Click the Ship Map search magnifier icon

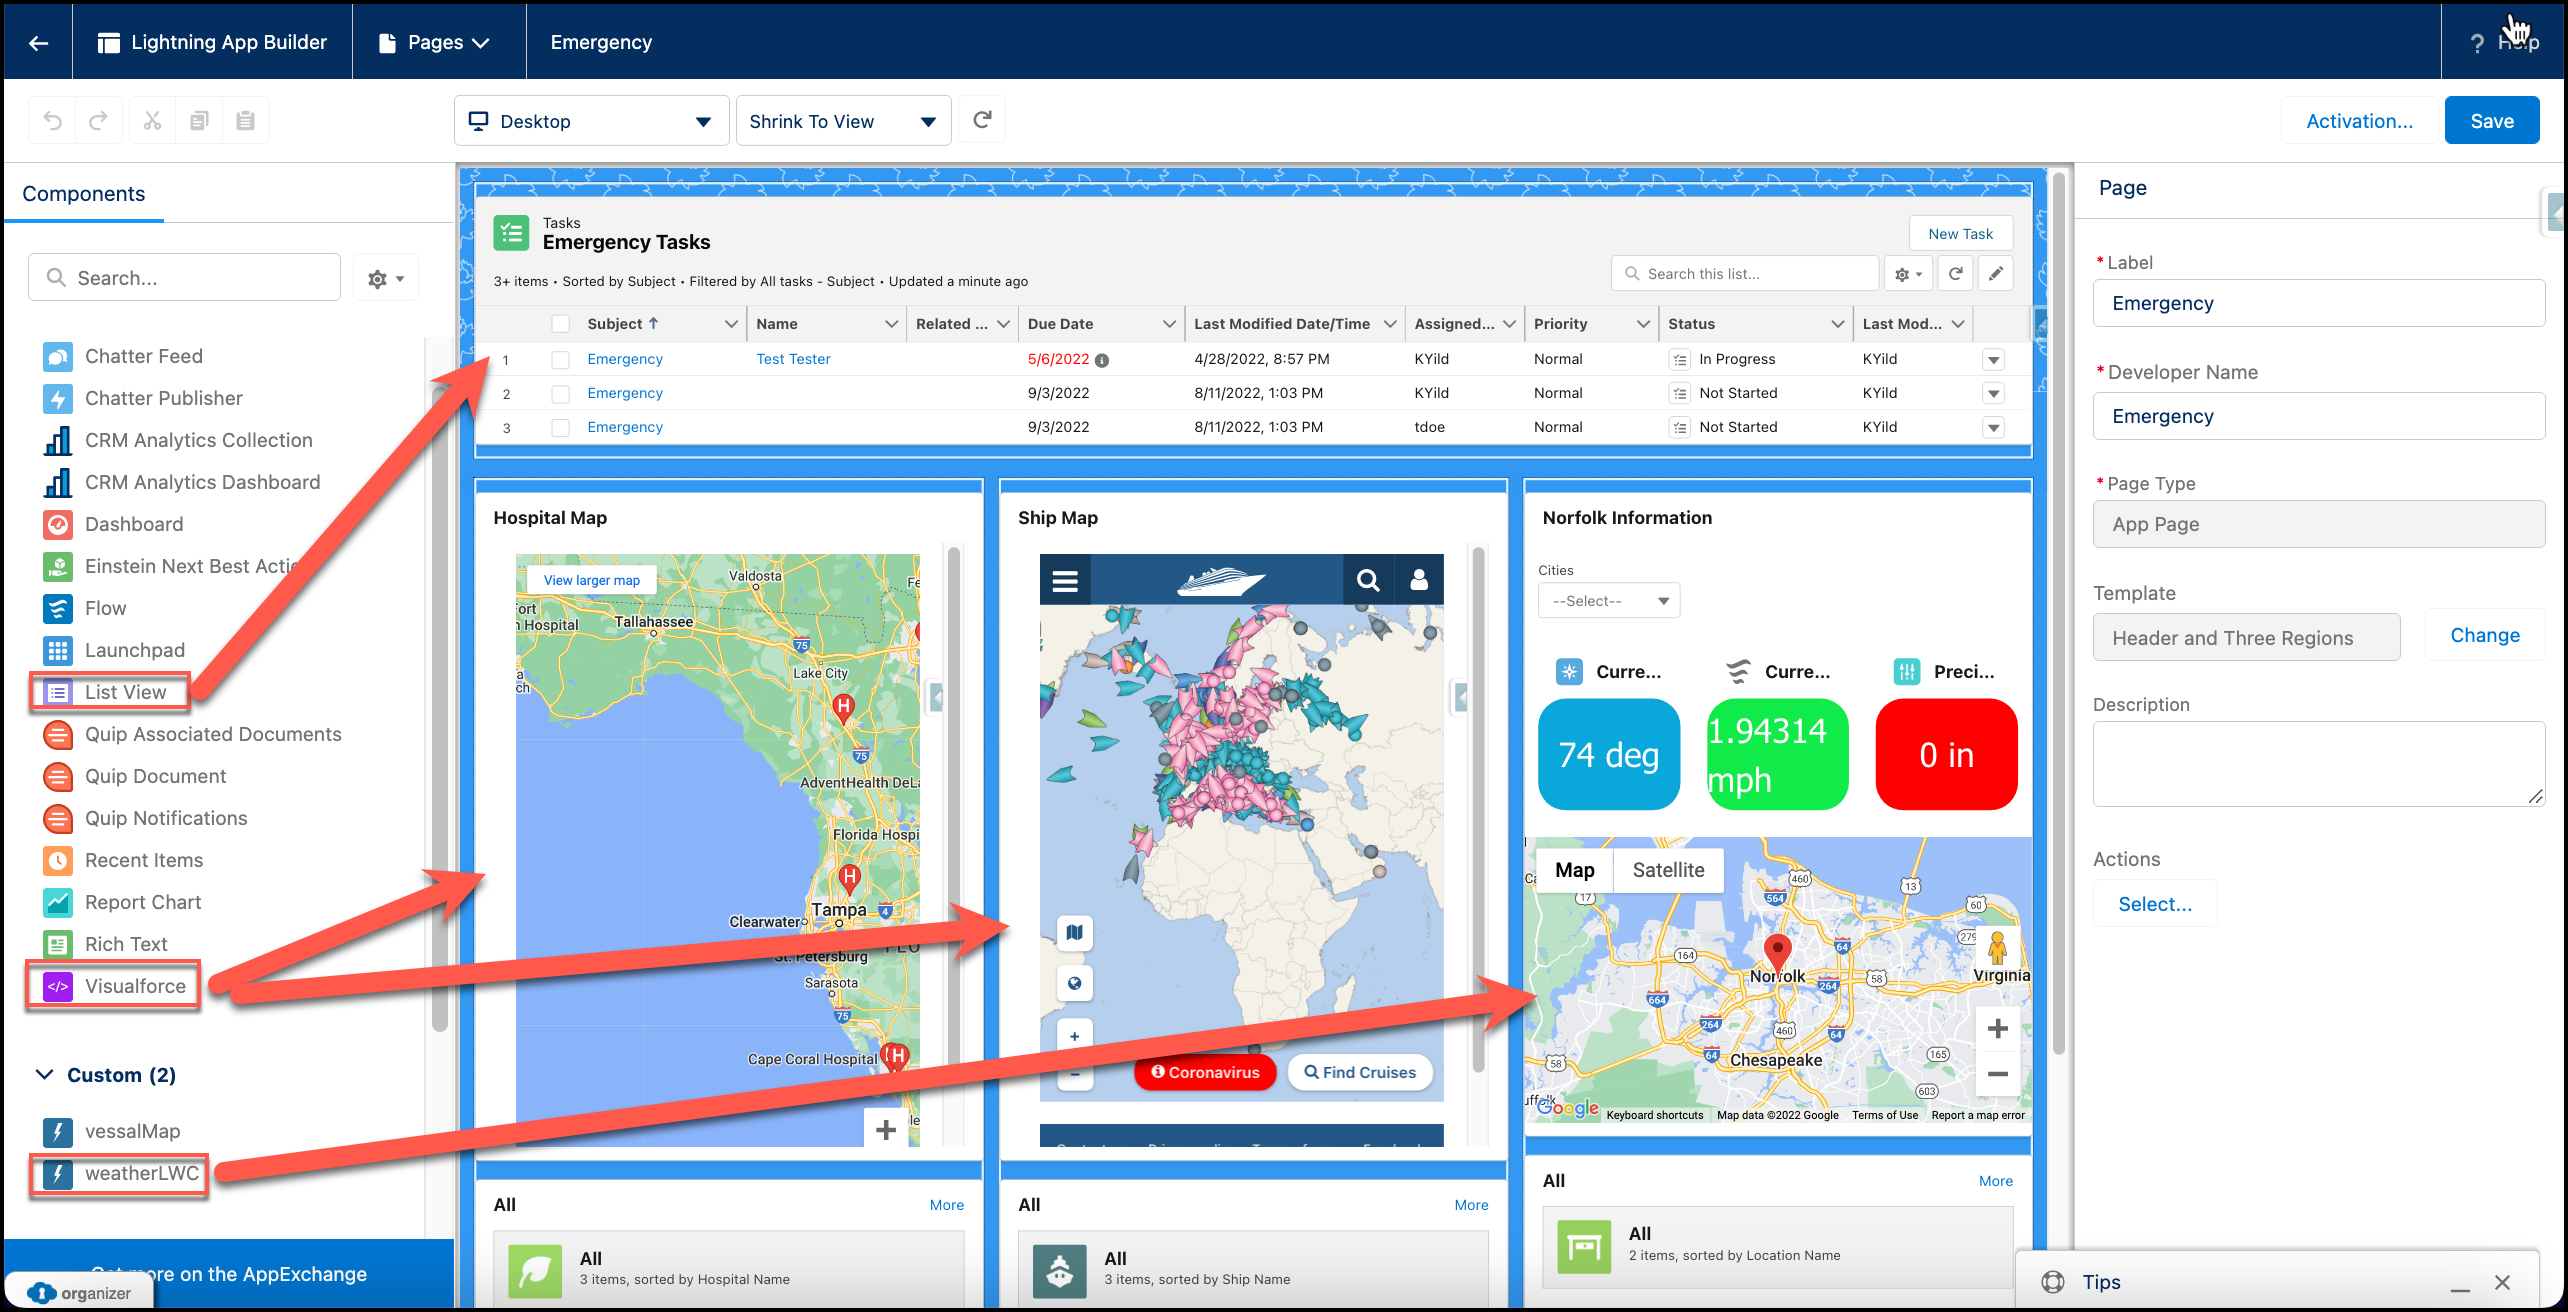point(1368,580)
